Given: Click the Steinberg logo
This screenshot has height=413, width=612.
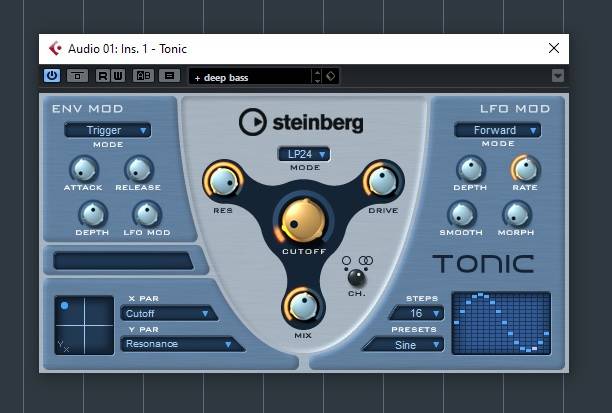Looking at the screenshot, I should (x=301, y=122).
